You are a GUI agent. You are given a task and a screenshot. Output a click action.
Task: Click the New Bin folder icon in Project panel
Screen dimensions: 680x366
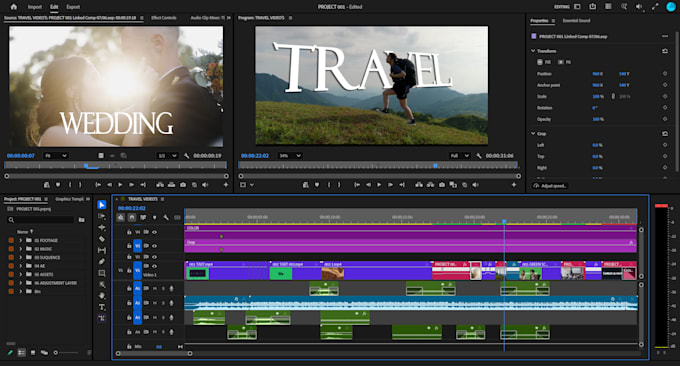tap(82, 220)
